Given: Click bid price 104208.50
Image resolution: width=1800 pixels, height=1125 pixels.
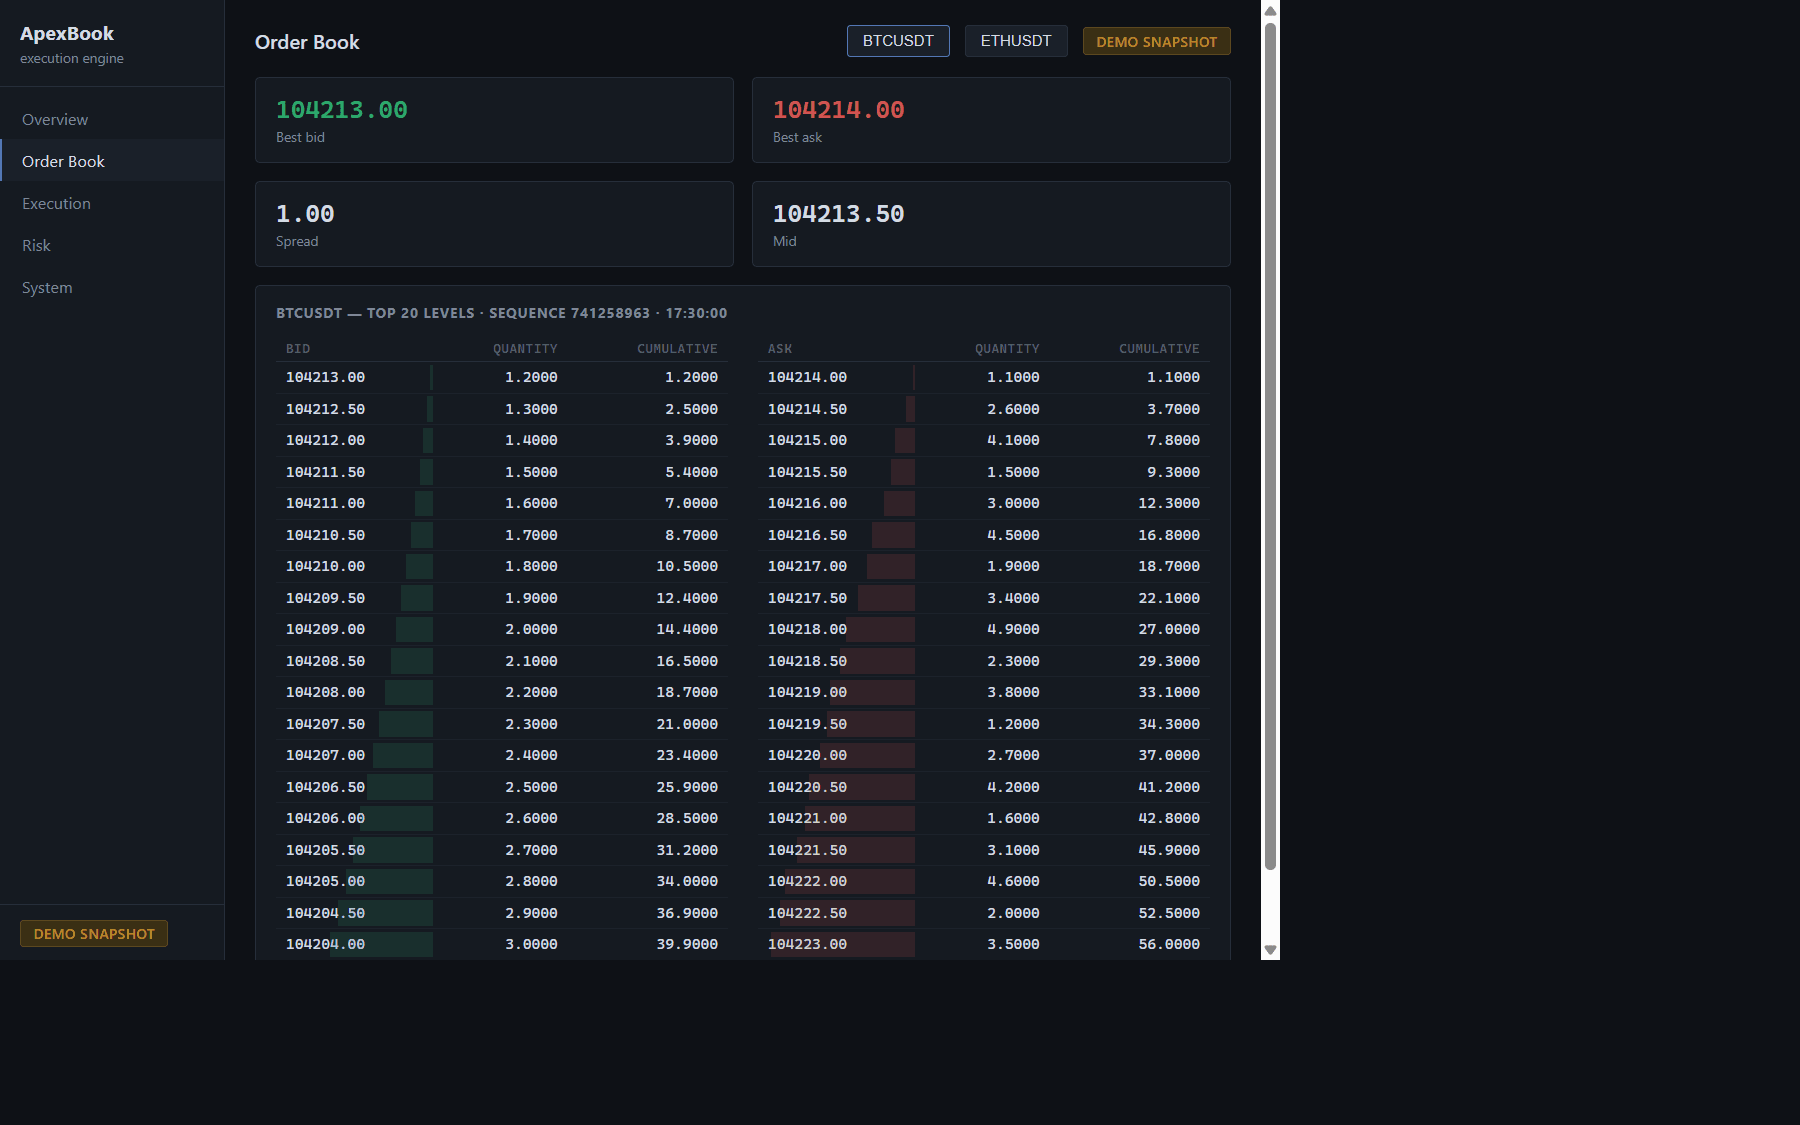Looking at the screenshot, I should point(325,661).
